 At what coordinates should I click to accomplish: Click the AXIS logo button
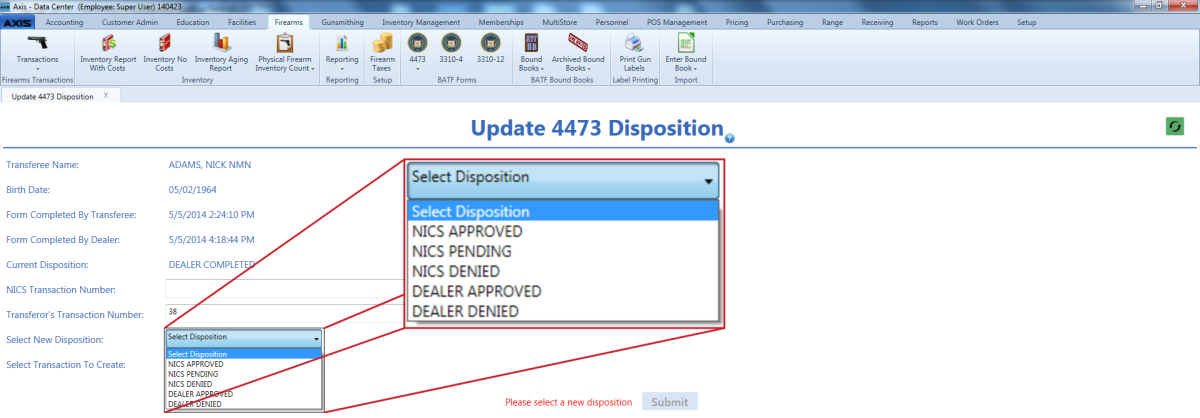click(x=20, y=21)
